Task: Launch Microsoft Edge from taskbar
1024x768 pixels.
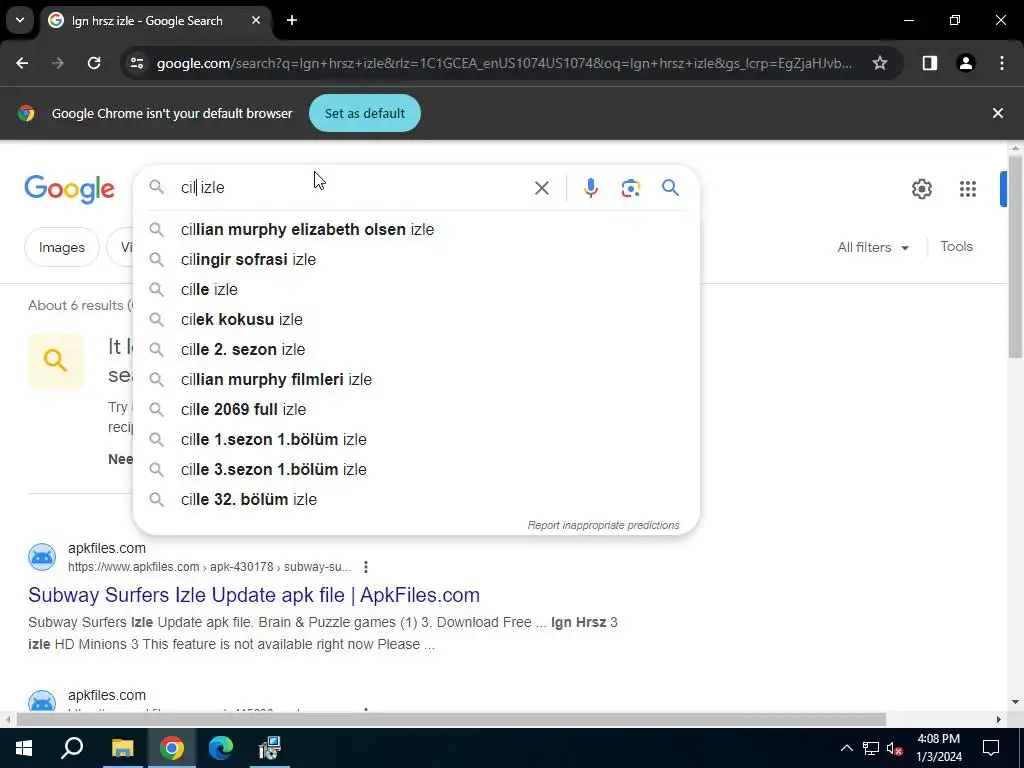Action: 221,748
